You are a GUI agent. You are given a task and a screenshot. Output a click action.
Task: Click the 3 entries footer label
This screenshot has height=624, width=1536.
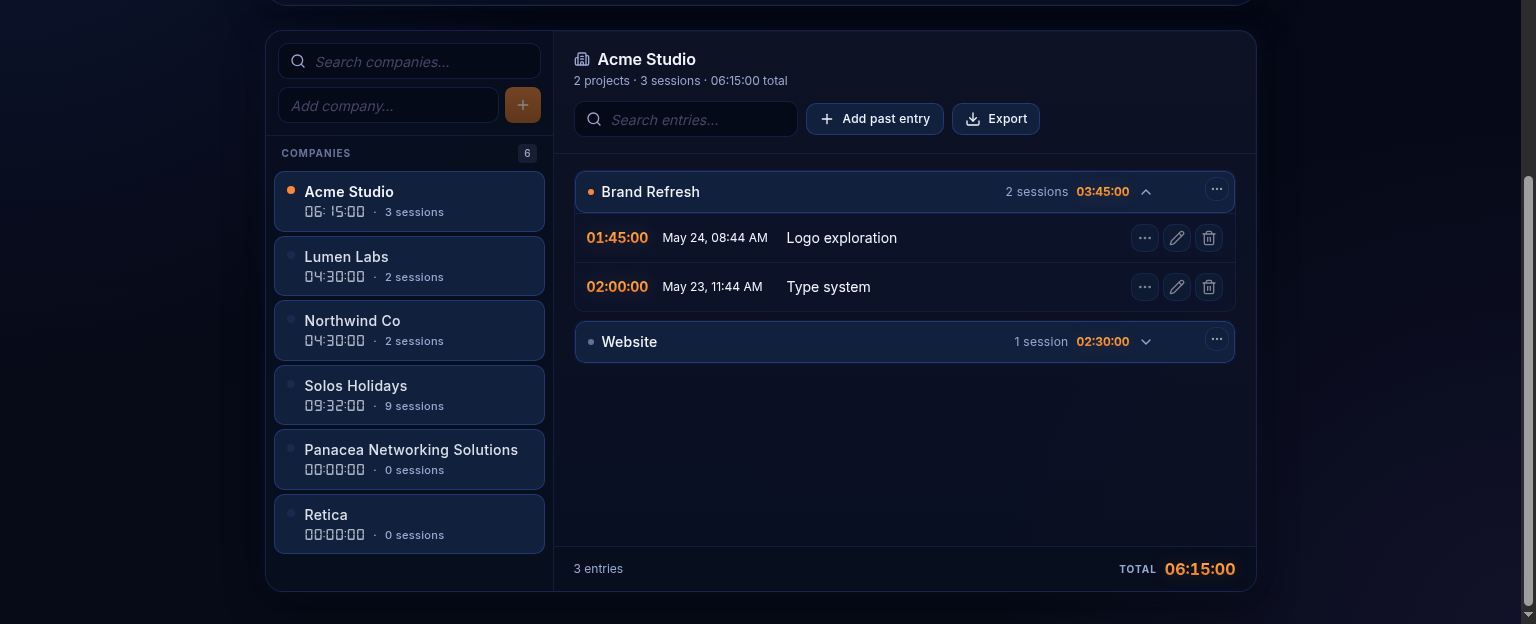click(598, 569)
